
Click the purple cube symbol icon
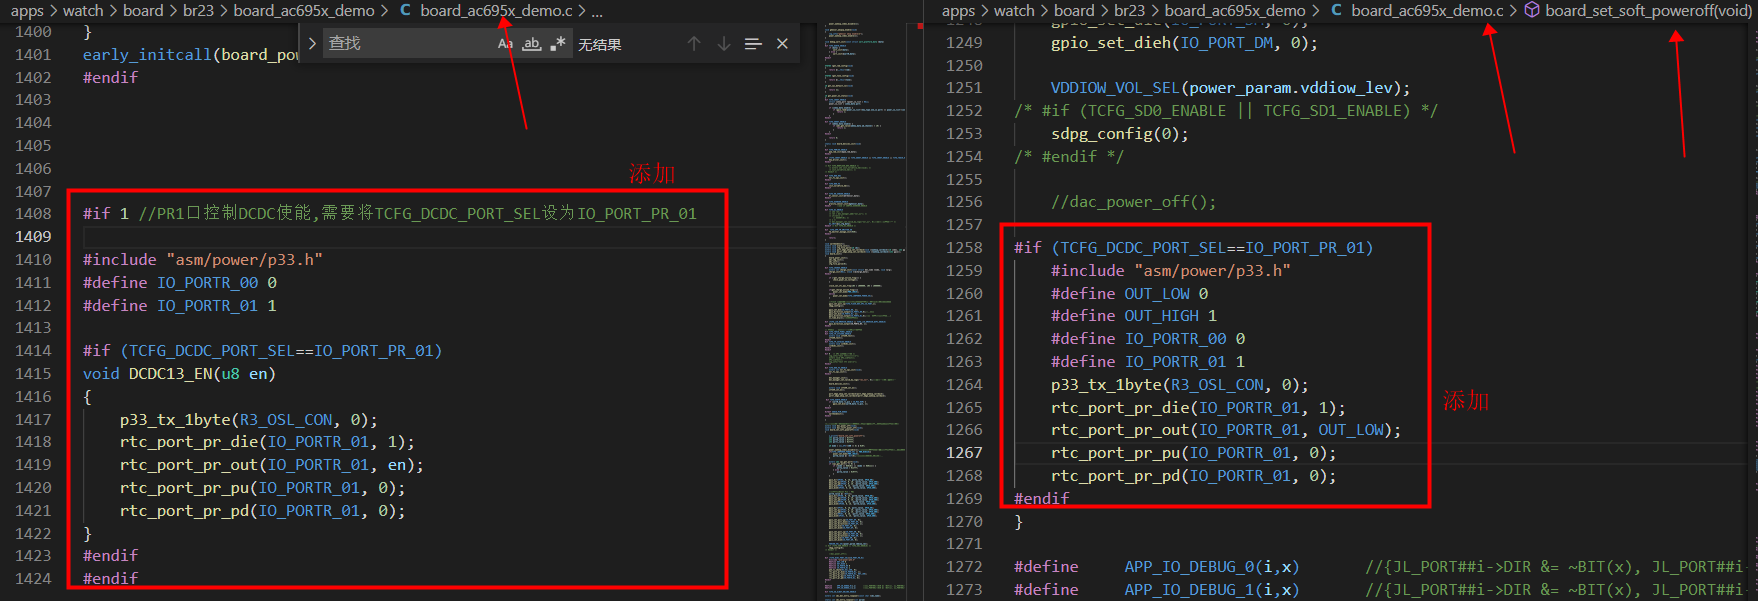[x=1531, y=11]
